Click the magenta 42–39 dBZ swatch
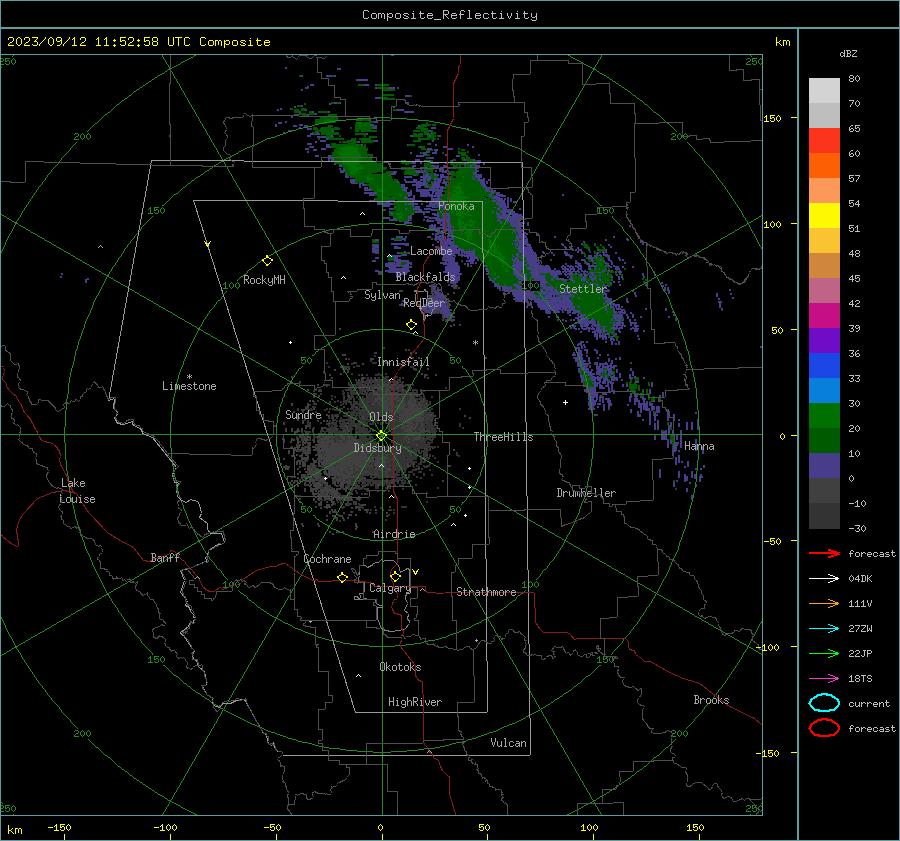Viewport: 900px width, 841px height. click(x=824, y=316)
